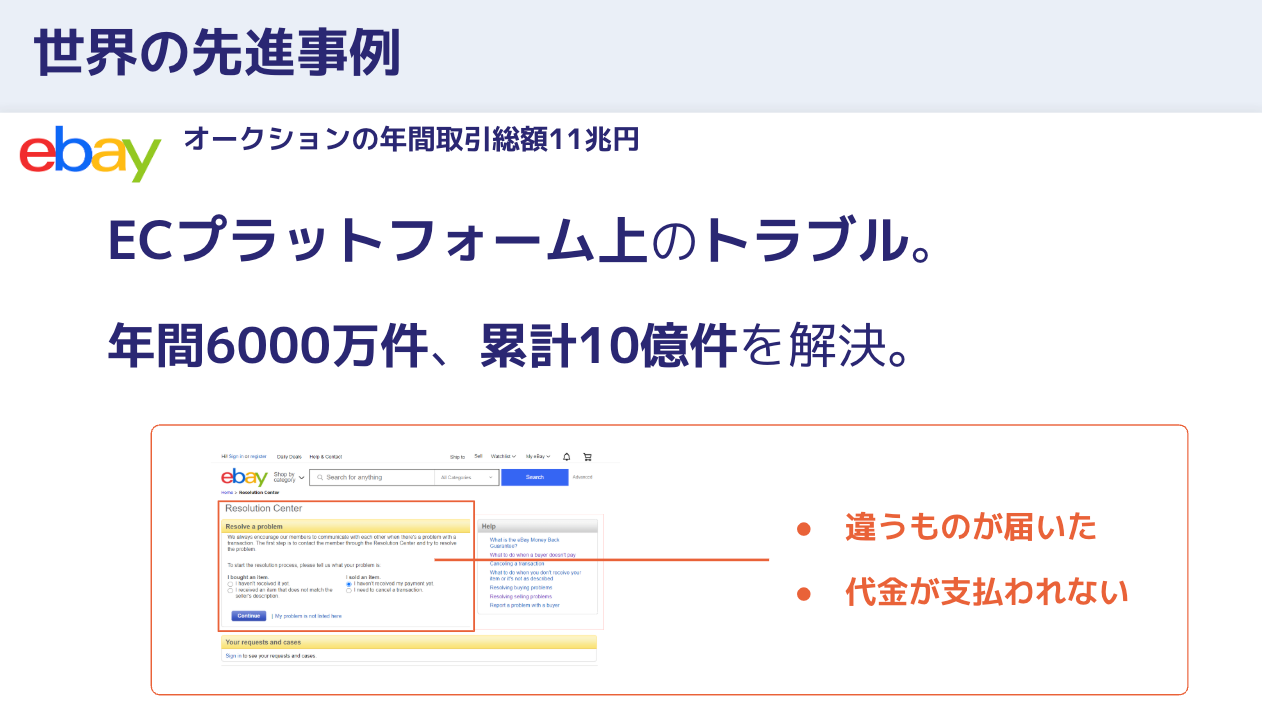Image resolution: width=1262 pixels, height=708 pixels.
Task: Open the notifications bell icon
Action: (x=566, y=456)
